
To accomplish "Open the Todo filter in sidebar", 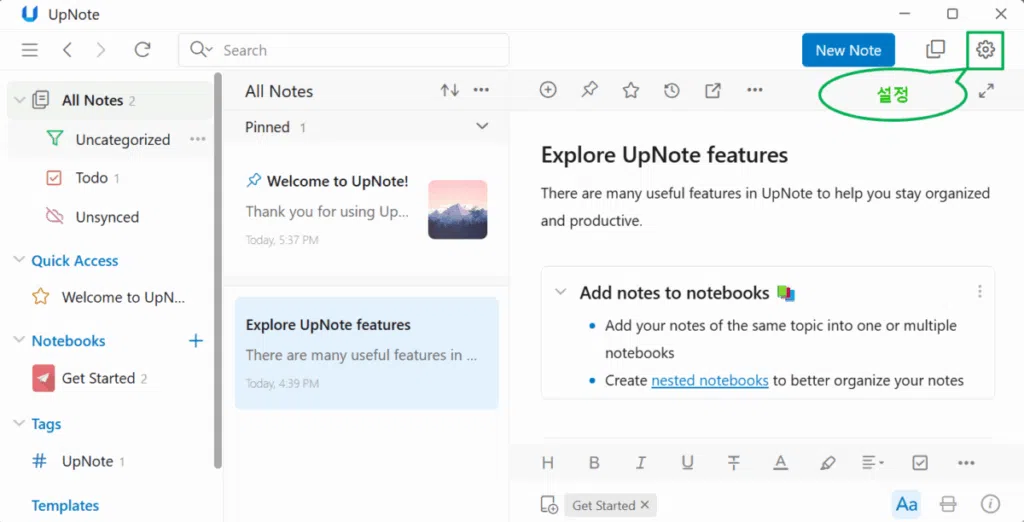I will point(91,178).
